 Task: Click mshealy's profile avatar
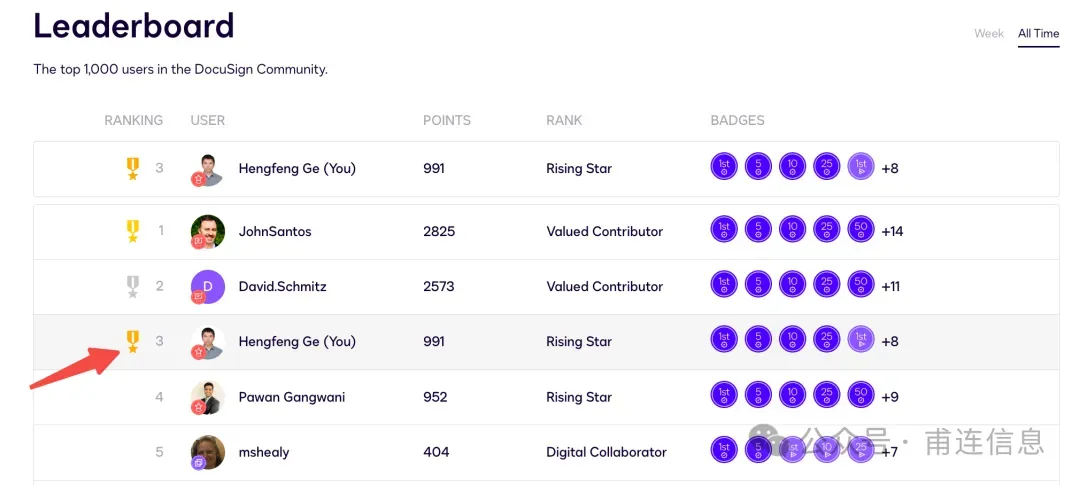(208, 453)
